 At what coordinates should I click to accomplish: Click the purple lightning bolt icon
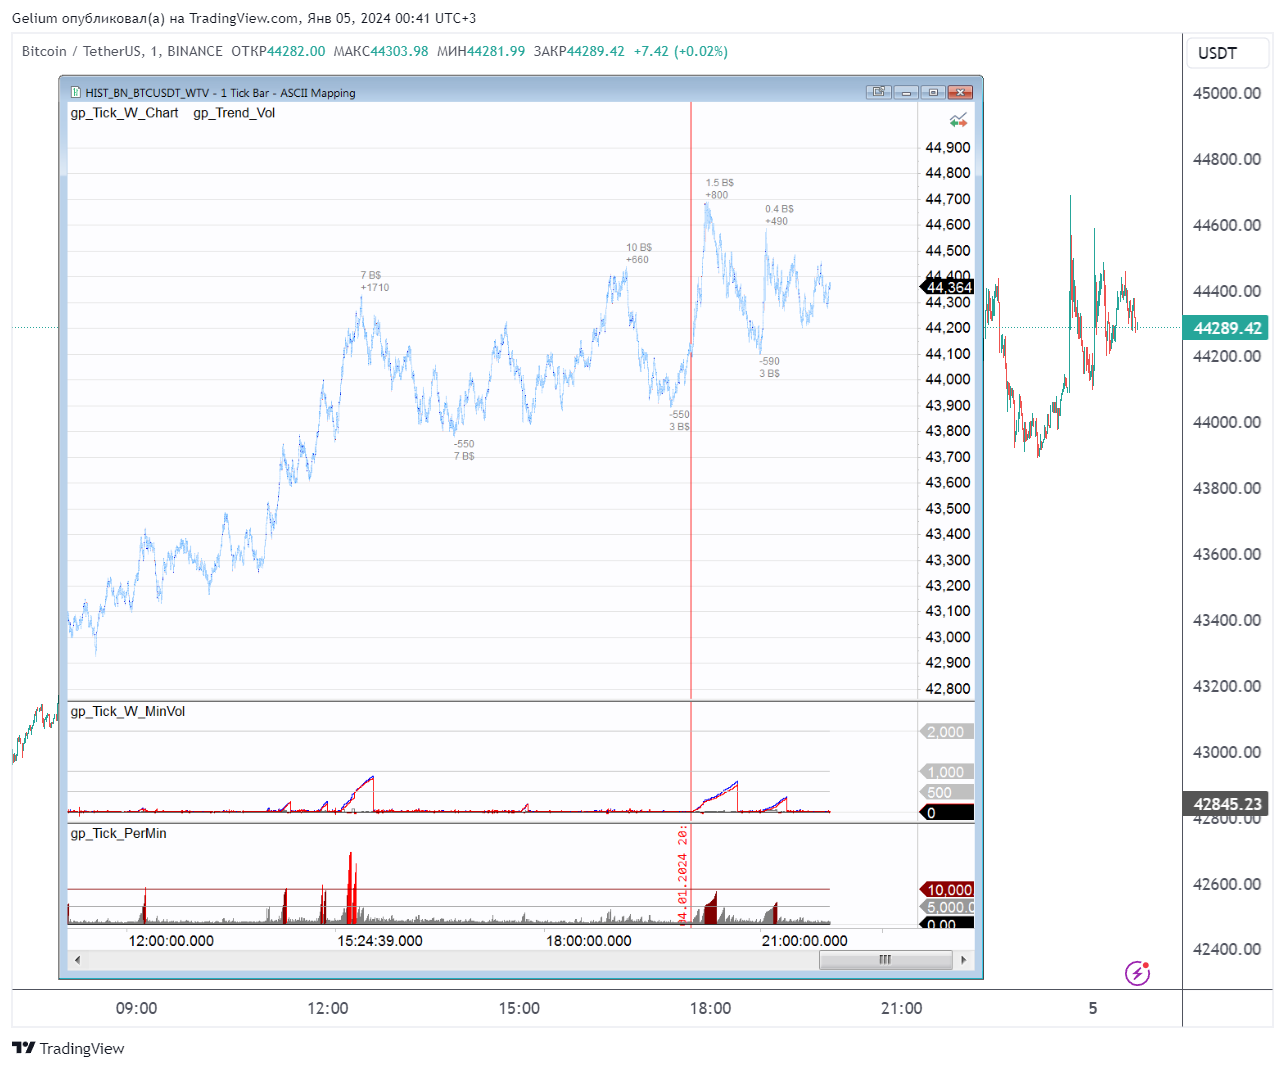pos(1137,973)
